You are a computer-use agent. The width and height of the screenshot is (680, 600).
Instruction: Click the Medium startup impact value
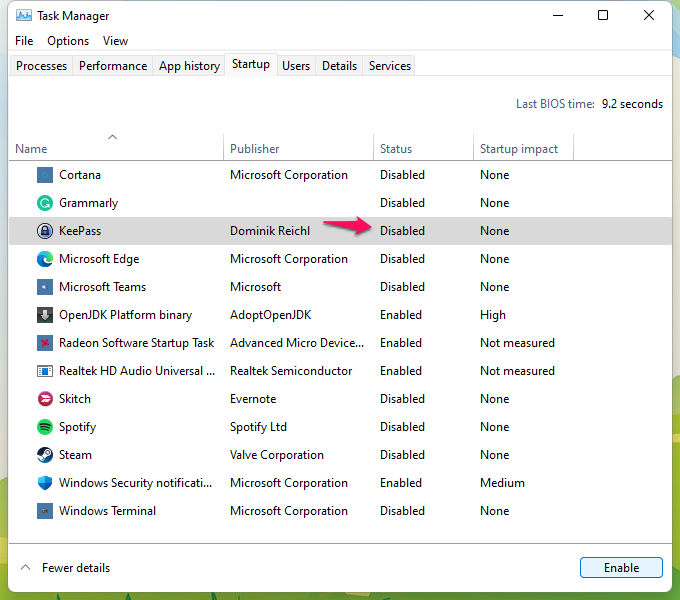pos(502,483)
